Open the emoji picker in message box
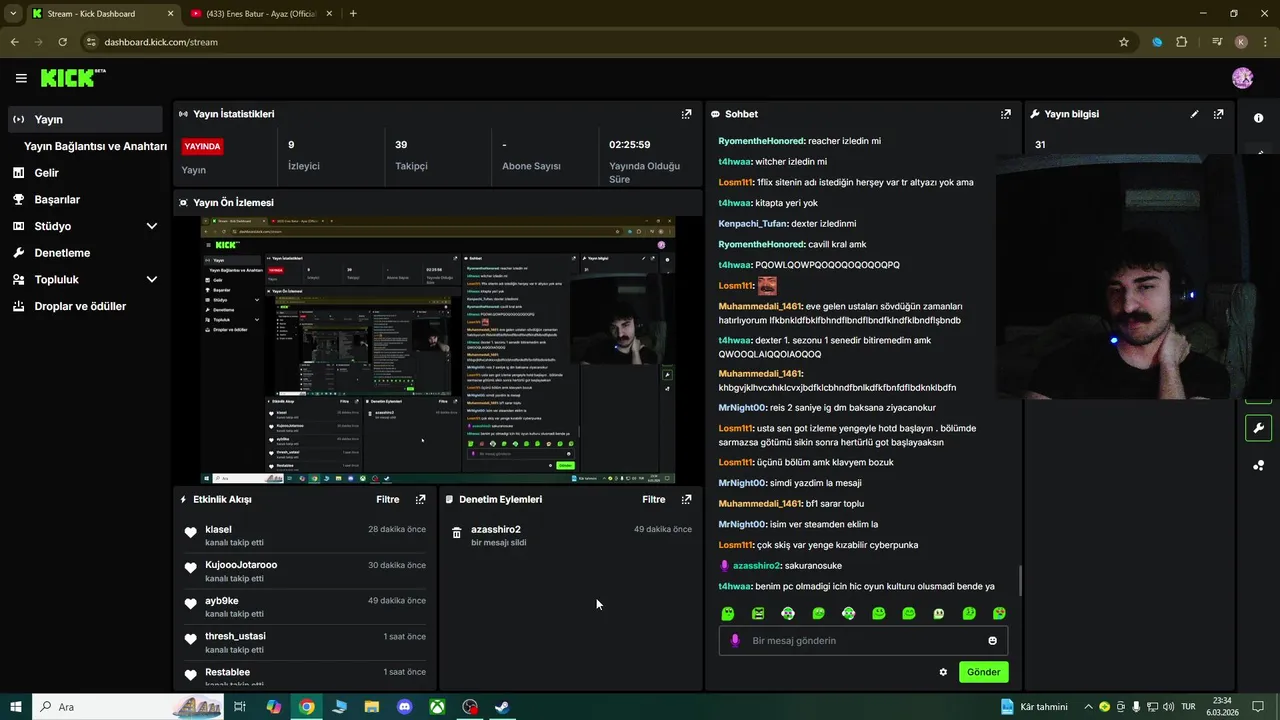This screenshot has width=1280, height=720. [x=993, y=640]
